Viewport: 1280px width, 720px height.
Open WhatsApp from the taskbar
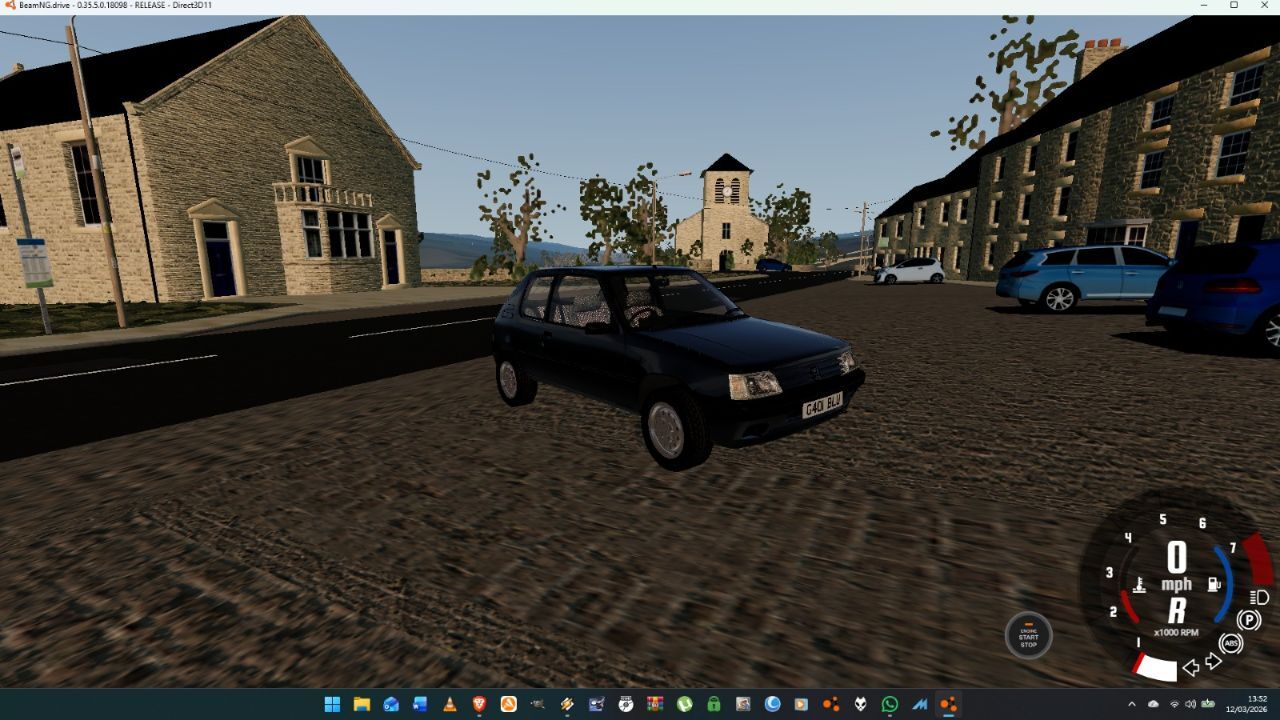(890, 704)
